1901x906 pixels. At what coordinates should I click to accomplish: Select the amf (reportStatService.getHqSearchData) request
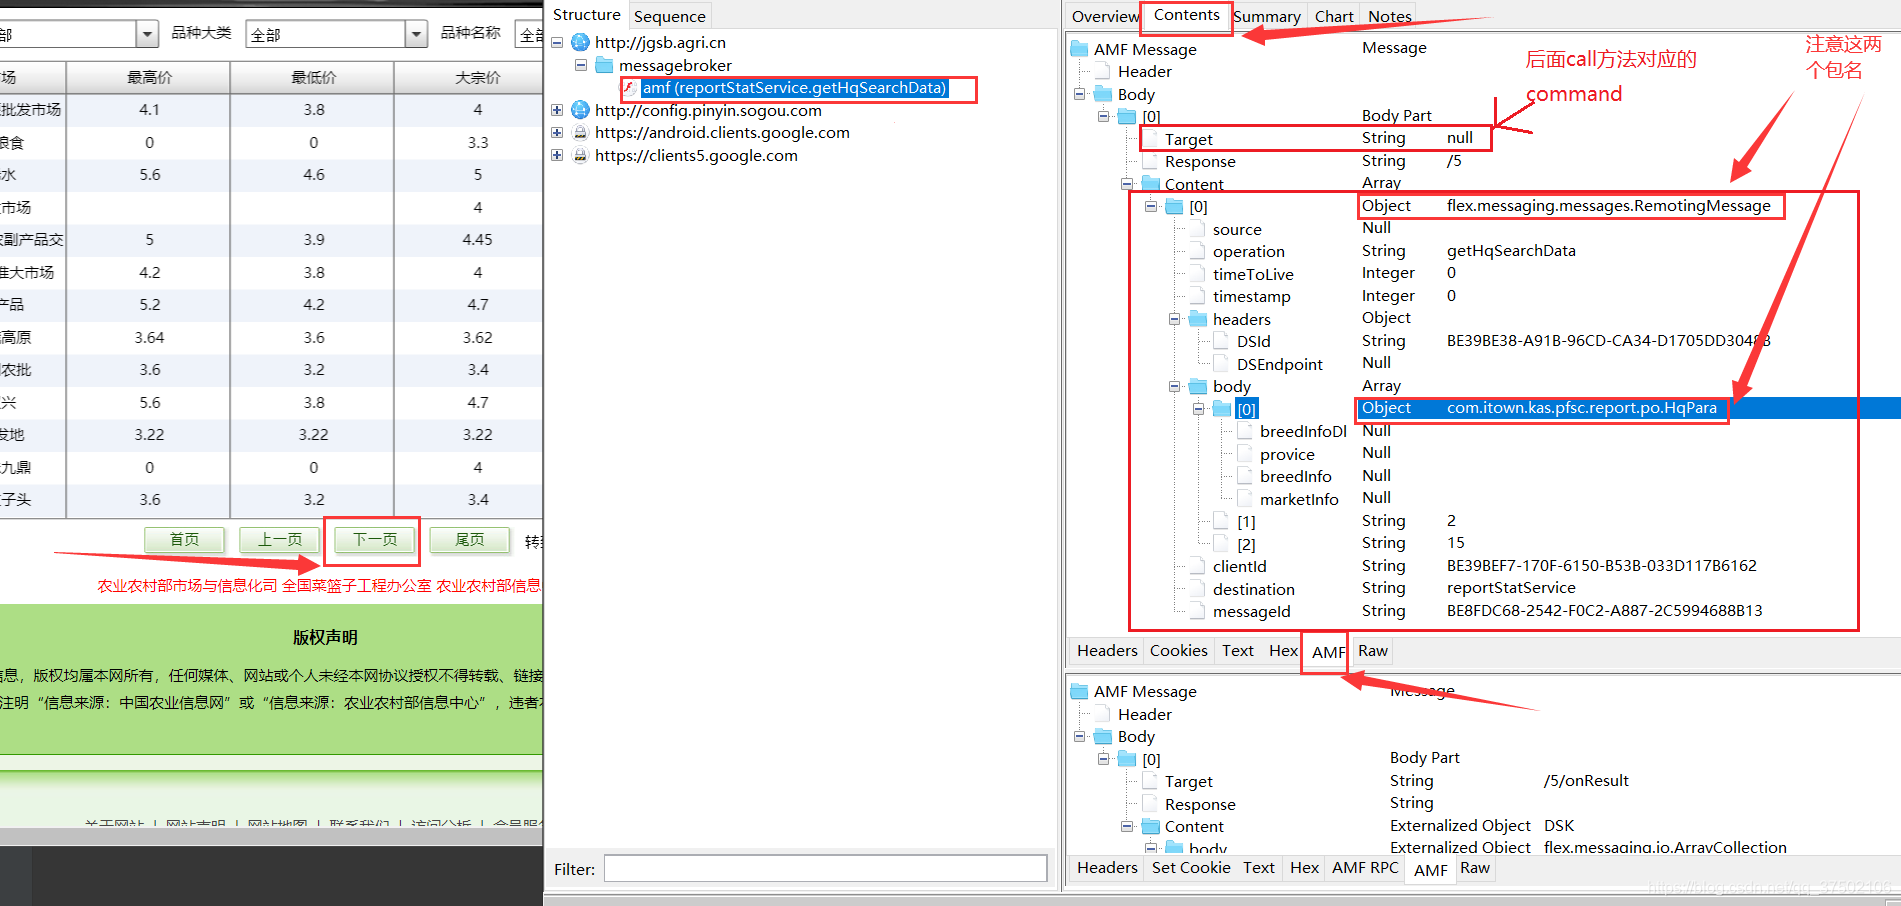tap(794, 88)
